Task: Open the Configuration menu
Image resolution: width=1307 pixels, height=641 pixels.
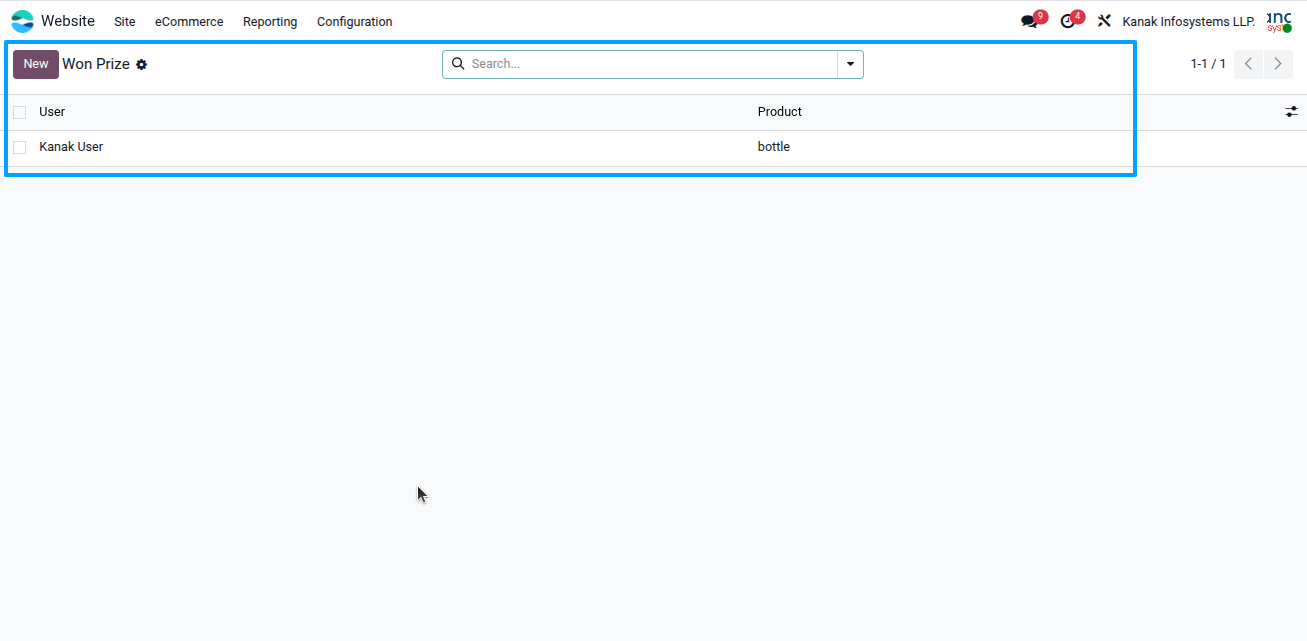Action: 355,21
